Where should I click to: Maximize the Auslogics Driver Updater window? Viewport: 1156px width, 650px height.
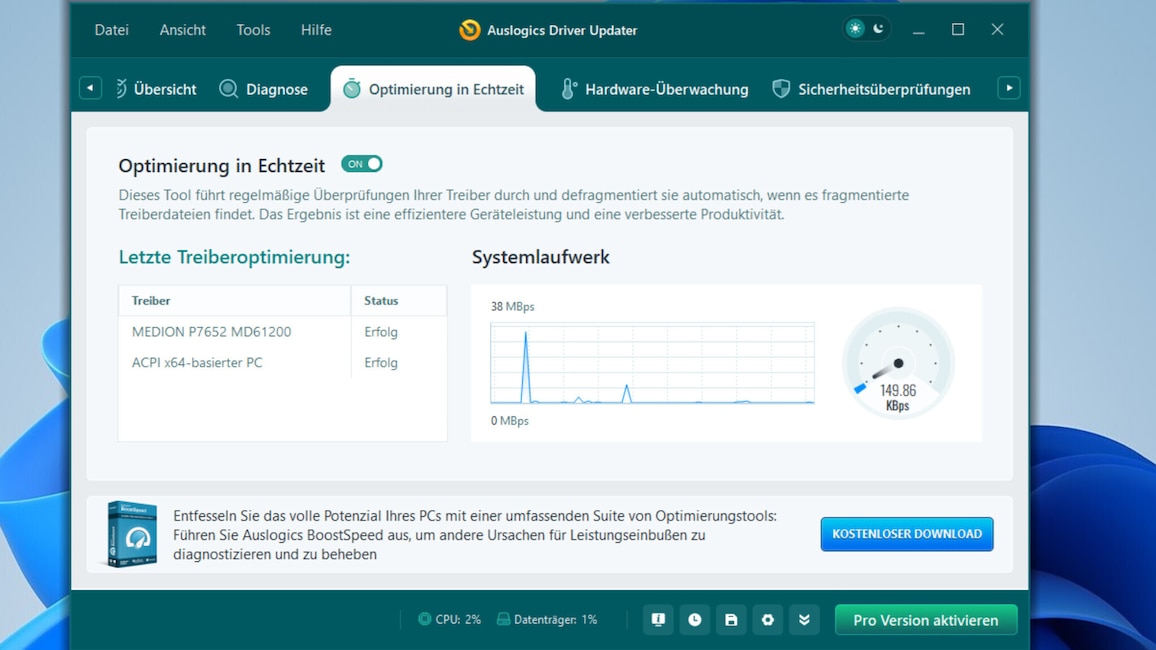pyautogui.click(x=958, y=29)
